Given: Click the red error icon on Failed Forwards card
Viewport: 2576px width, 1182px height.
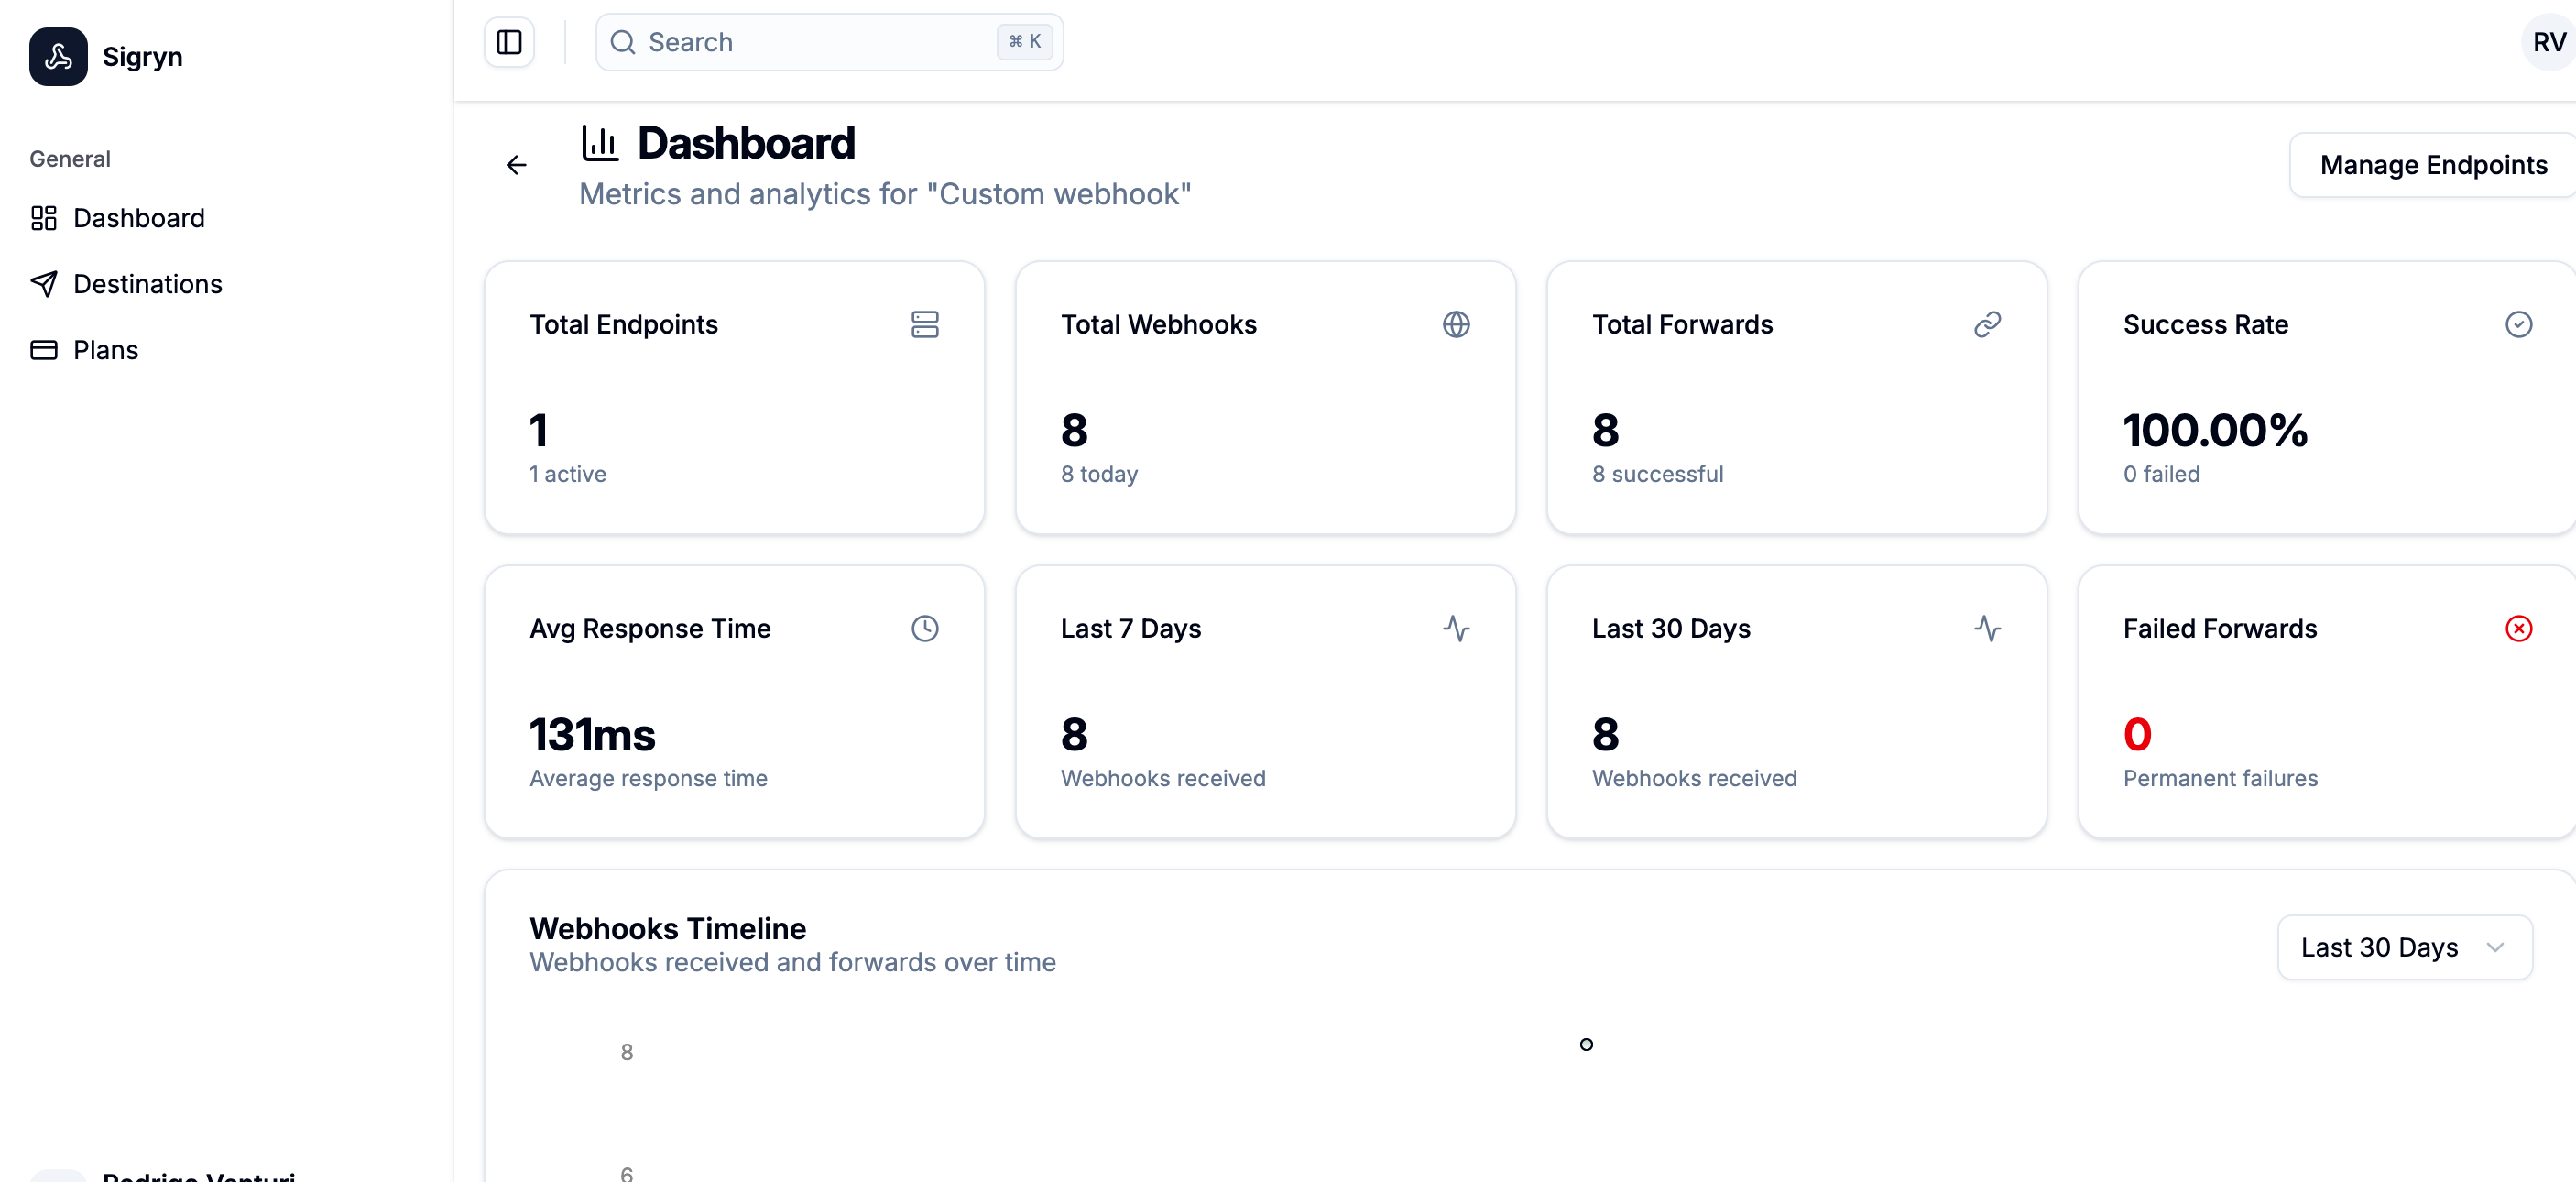Looking at the screenshot, I should [x=2519, y=628].
